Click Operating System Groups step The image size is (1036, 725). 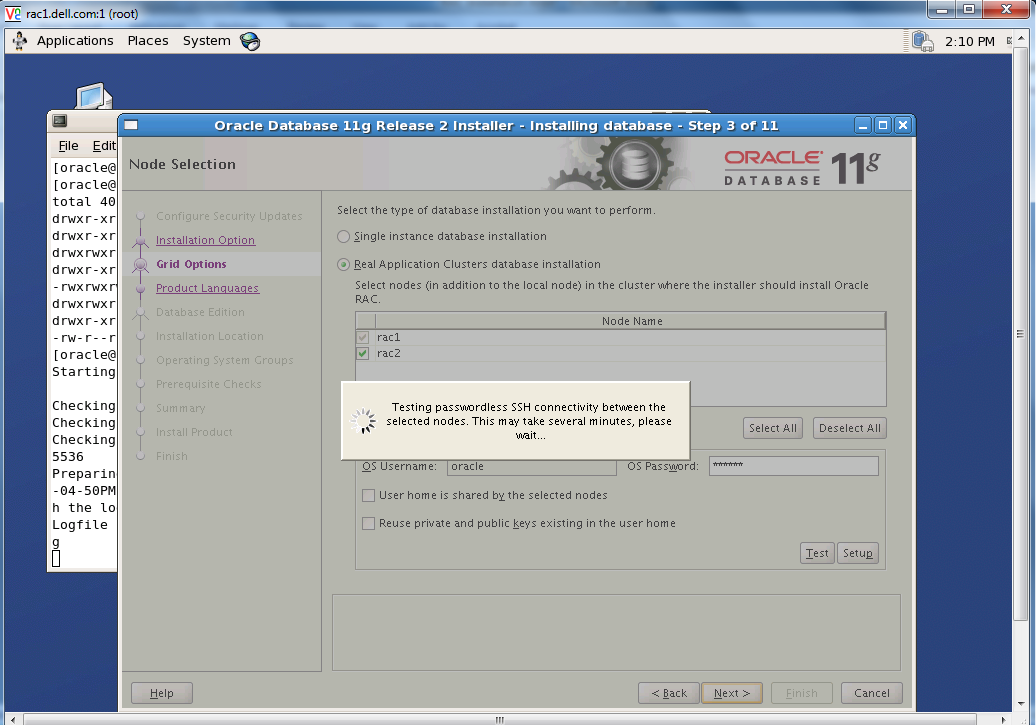[225, 360]
